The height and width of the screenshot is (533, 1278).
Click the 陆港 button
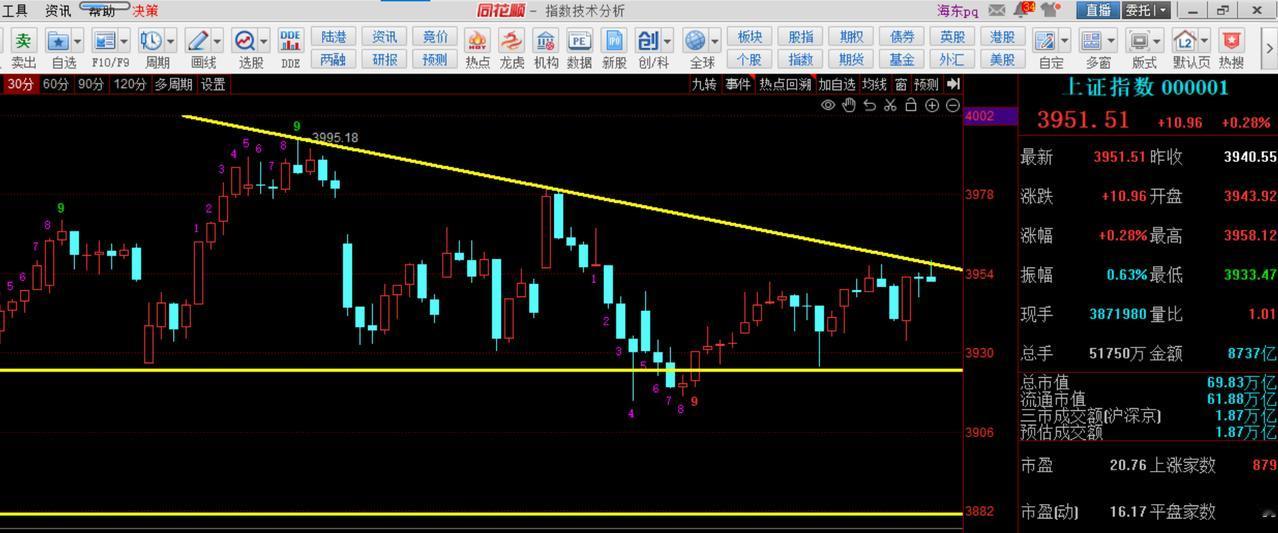tap(333, 37)
